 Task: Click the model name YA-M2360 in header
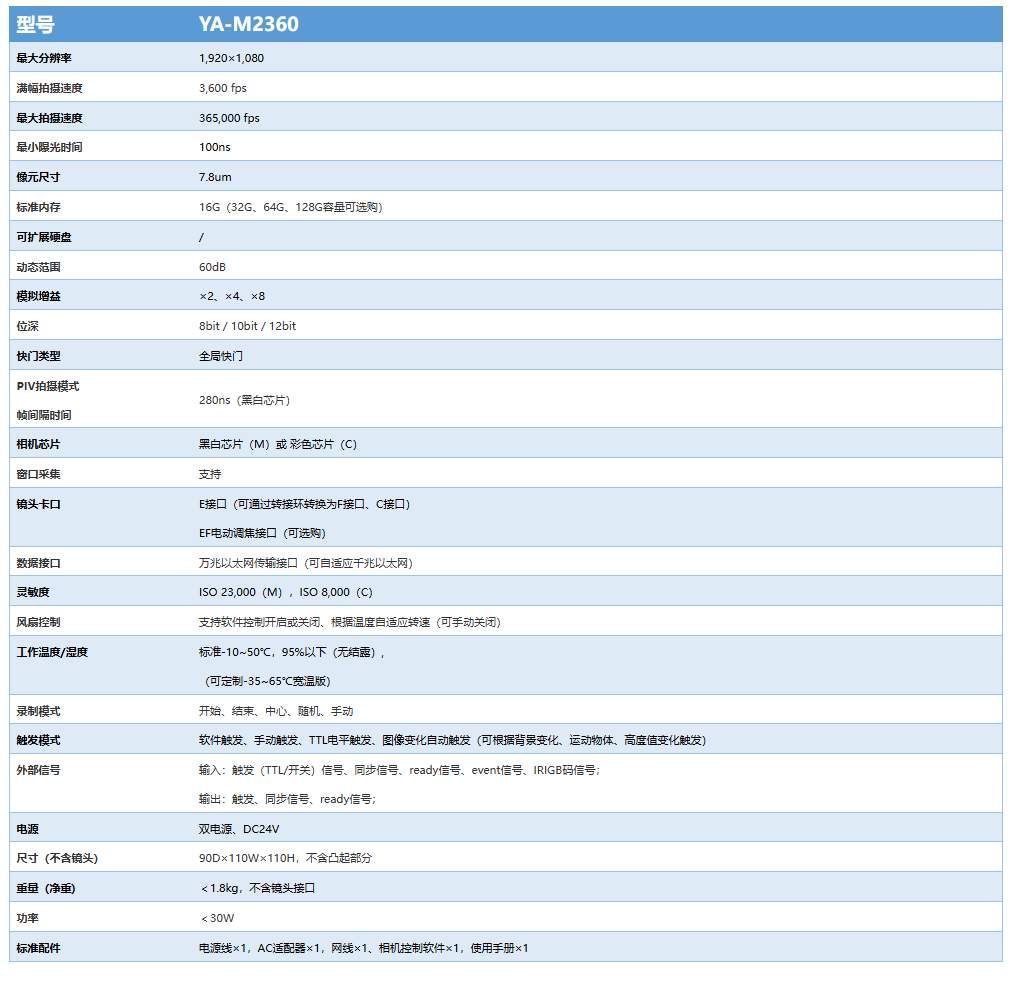pyautogui.click(x=248, y=24)
